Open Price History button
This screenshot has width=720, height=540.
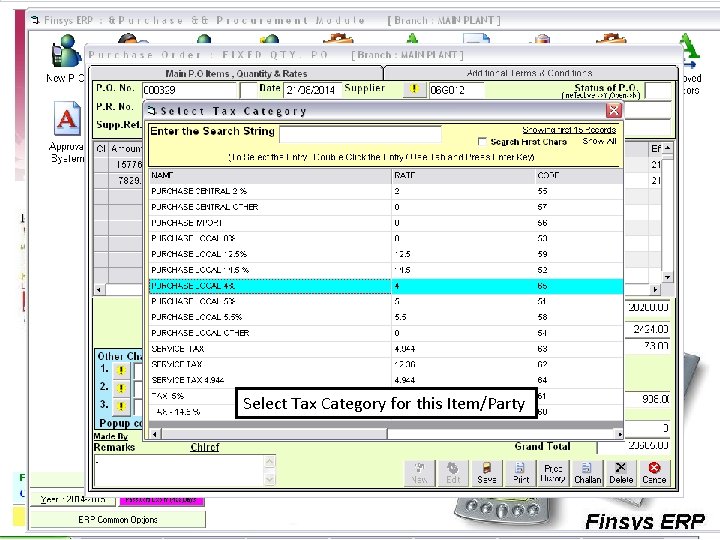pos(554,473)
